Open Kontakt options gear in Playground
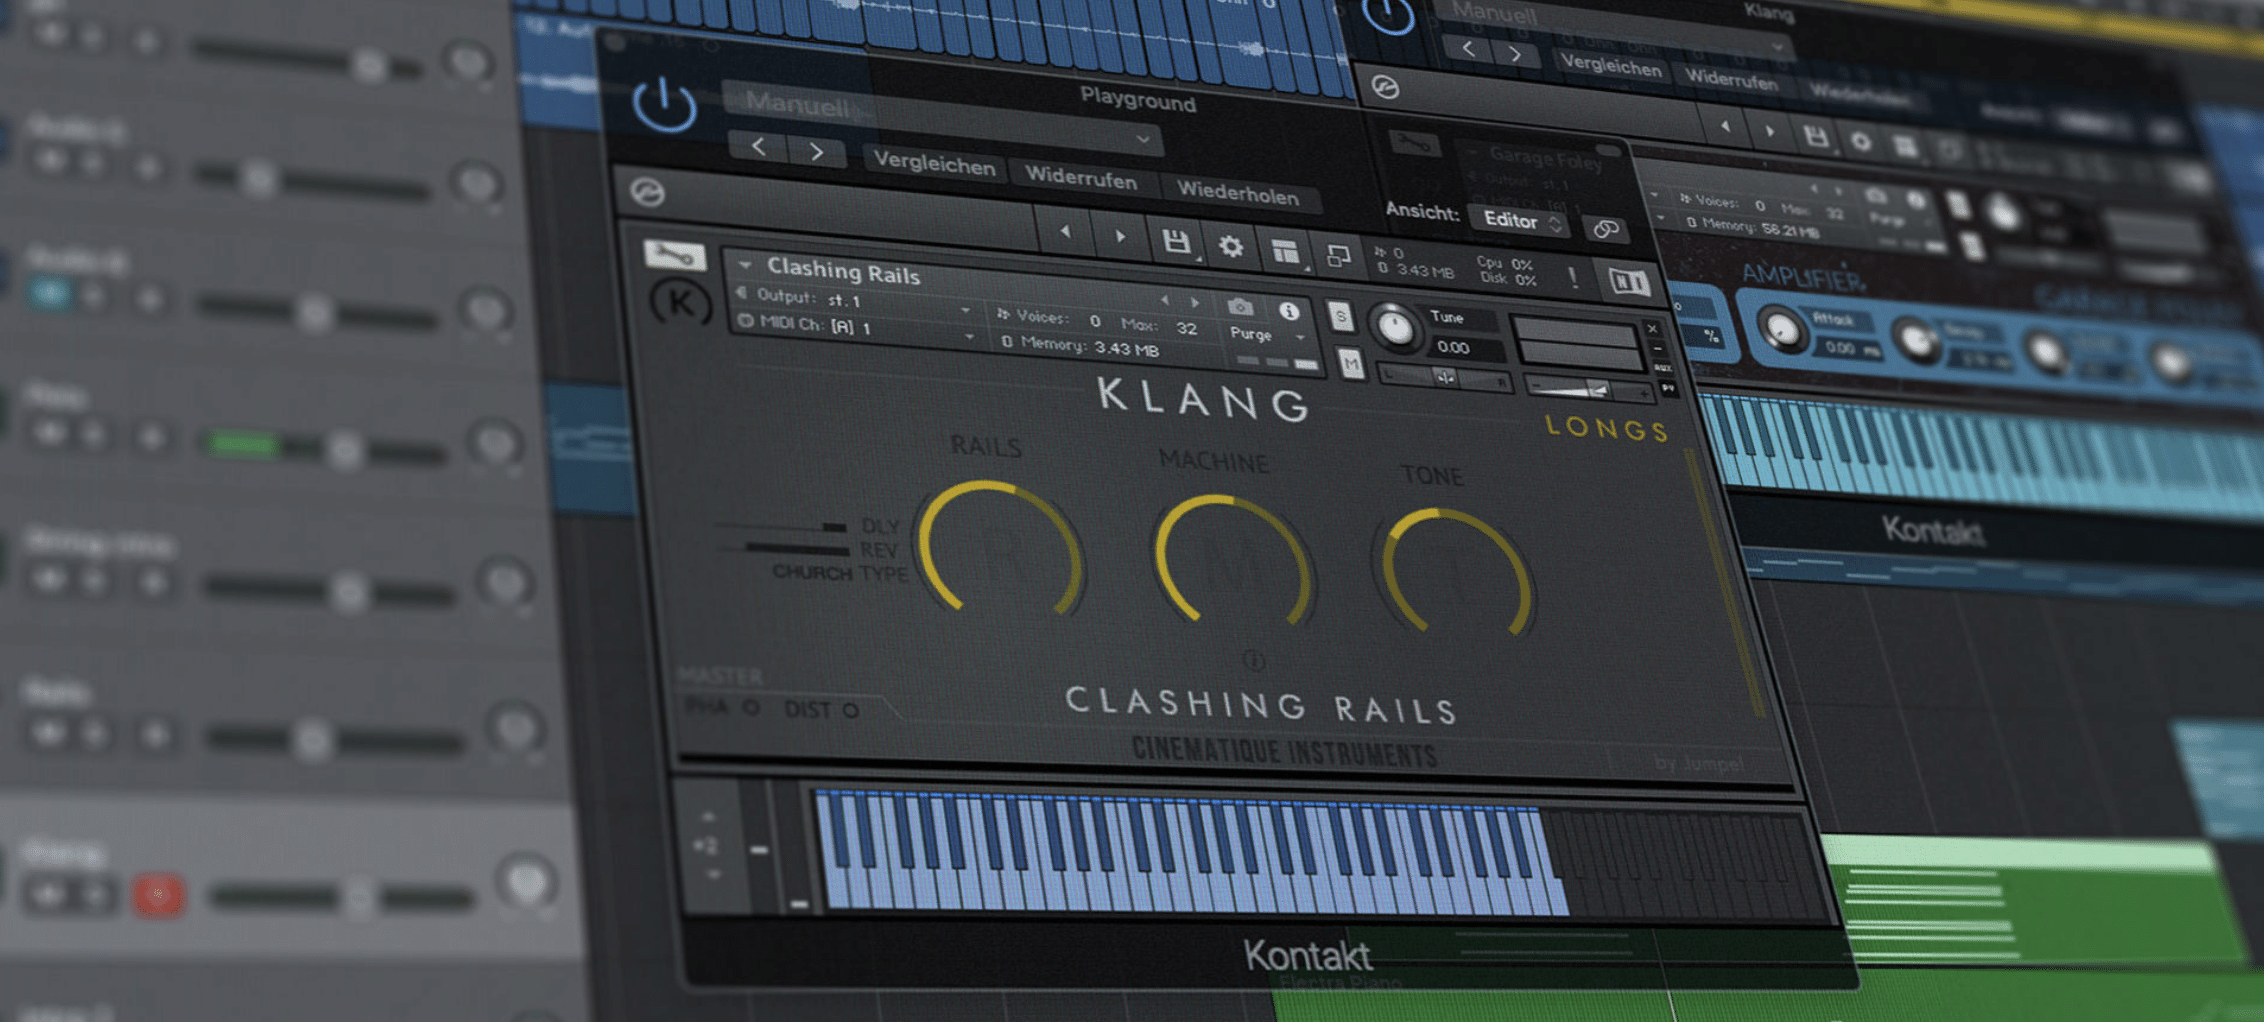Screen dimensions: 2264x1022 [1231, 246]
